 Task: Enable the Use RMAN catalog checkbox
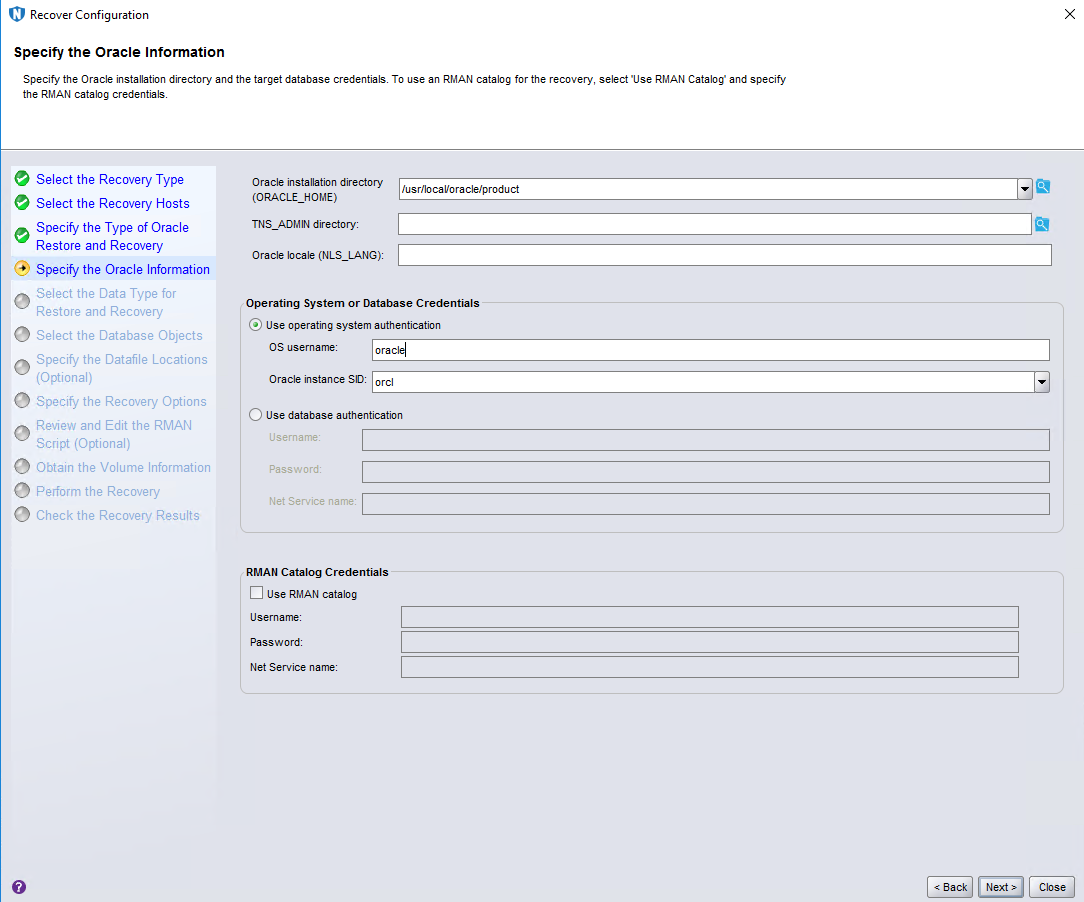257,593
